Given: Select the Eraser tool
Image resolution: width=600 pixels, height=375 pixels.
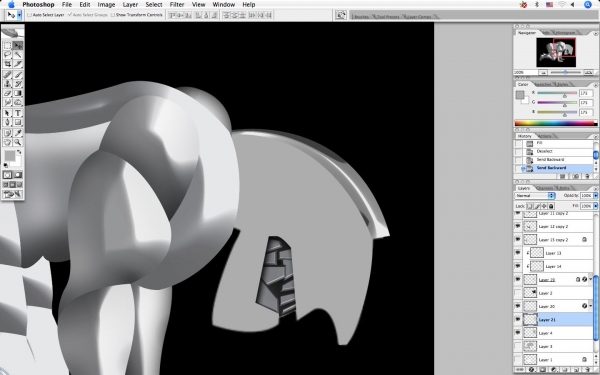Looking at the screenshot, I should pyautogui.click(x=7, y=93).
